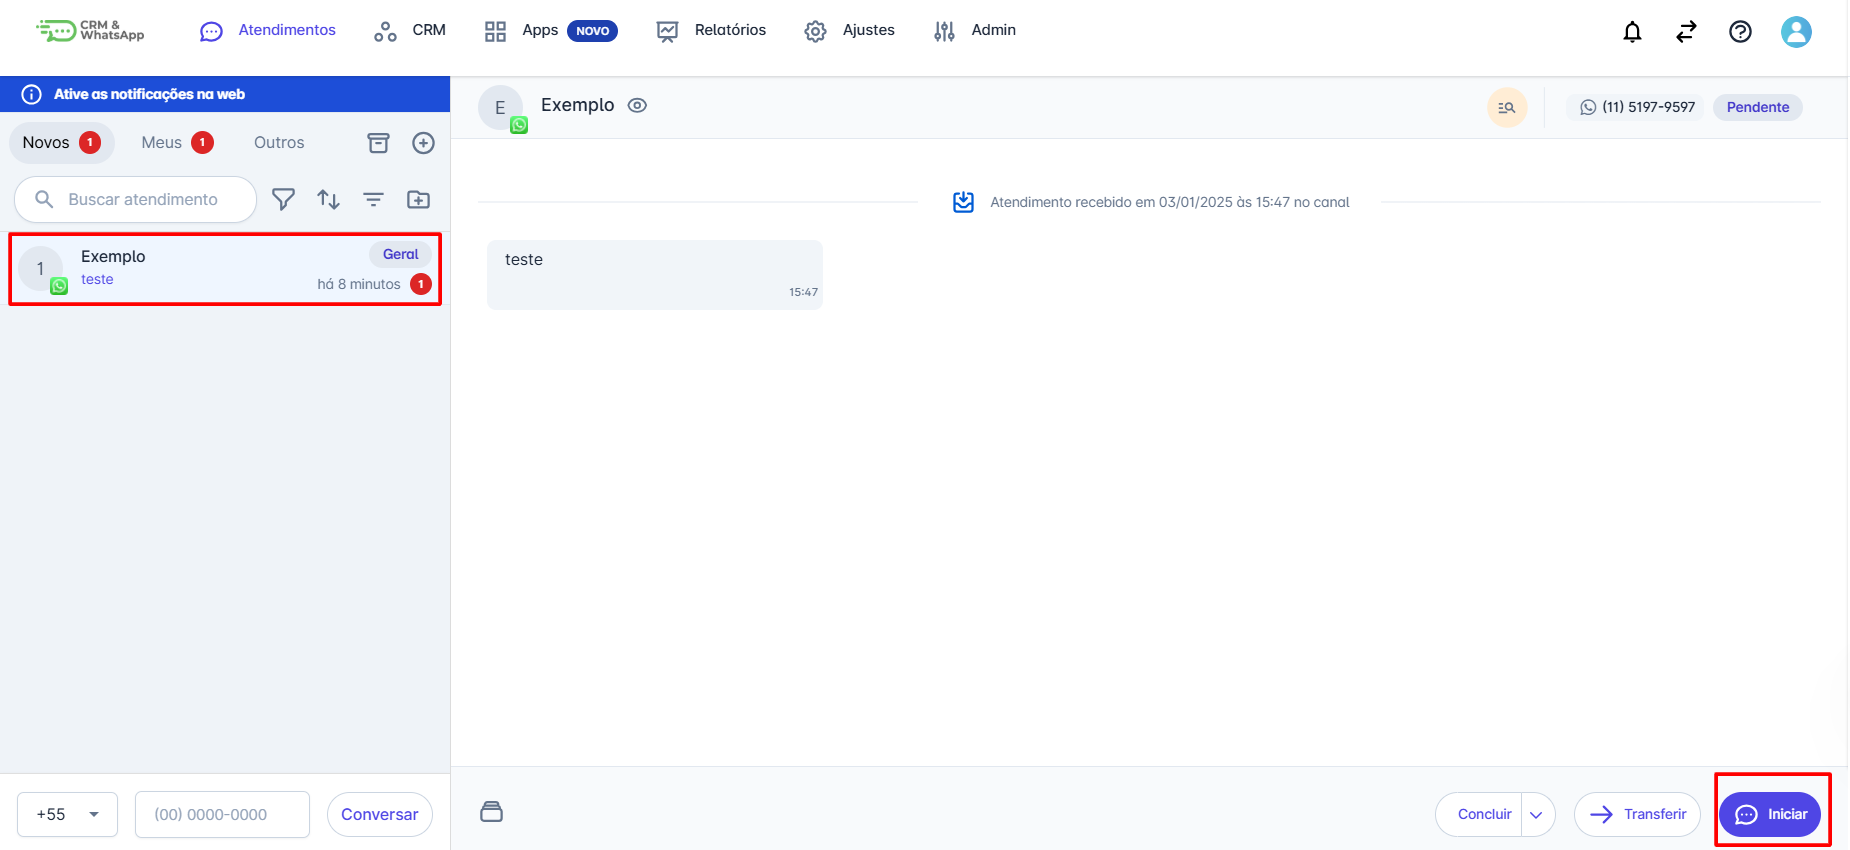Click the Transferir button
The image size is (1850, 850).
1637,815
